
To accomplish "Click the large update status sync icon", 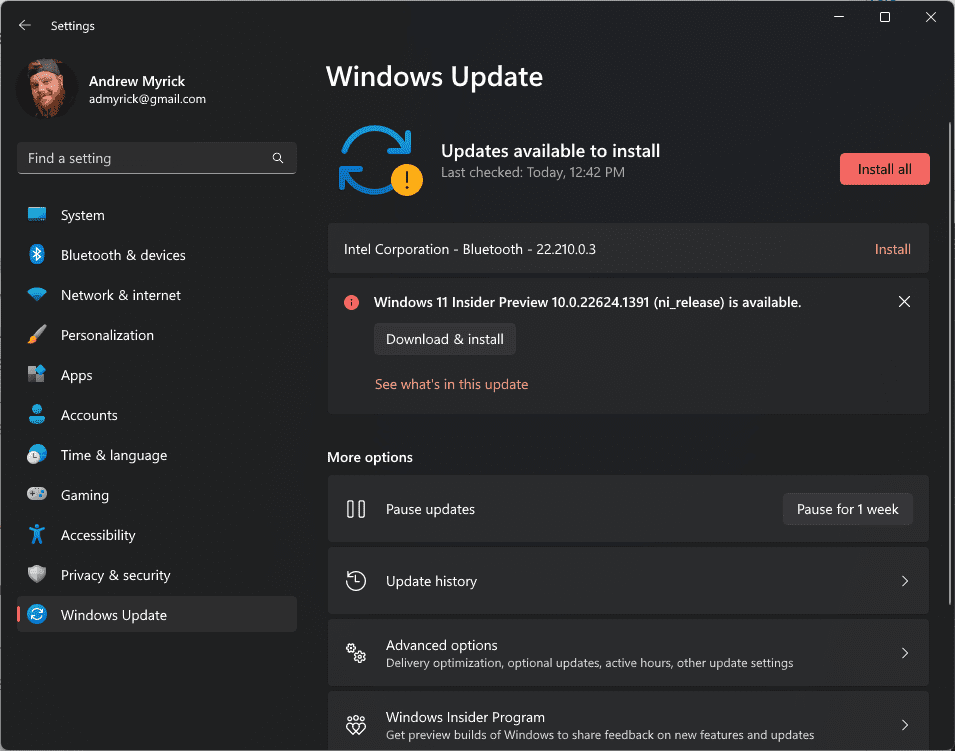I will coord(381,161).
